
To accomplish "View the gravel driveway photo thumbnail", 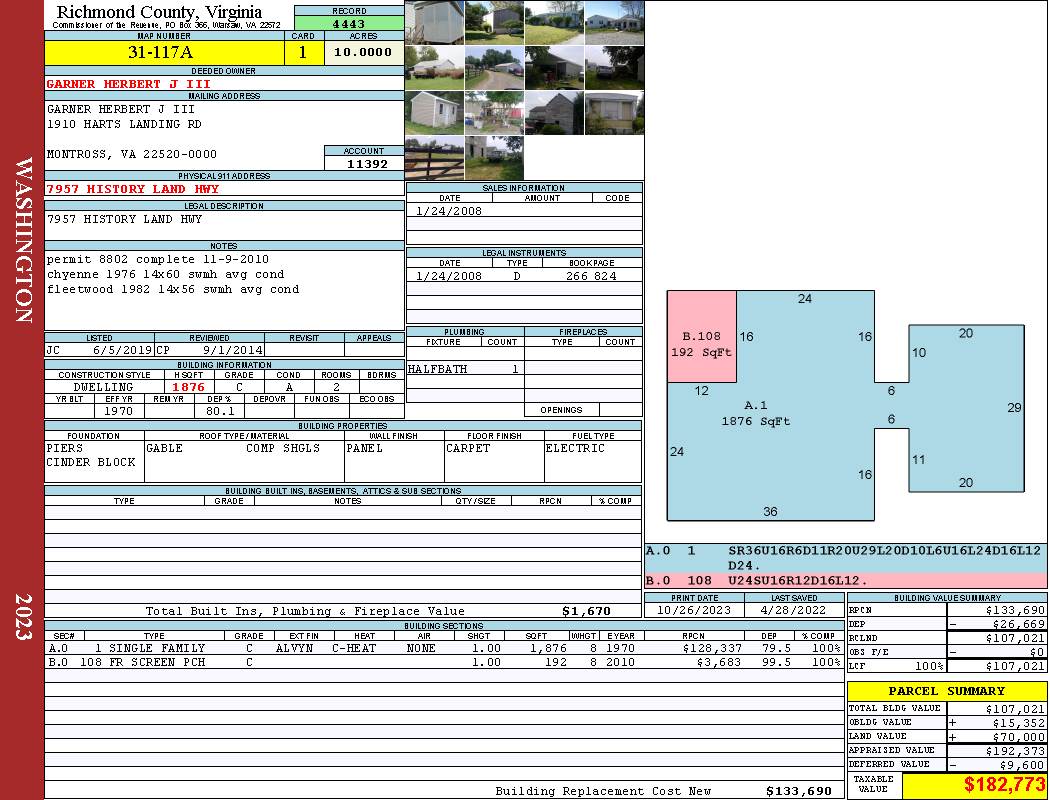I will [494, 67].
